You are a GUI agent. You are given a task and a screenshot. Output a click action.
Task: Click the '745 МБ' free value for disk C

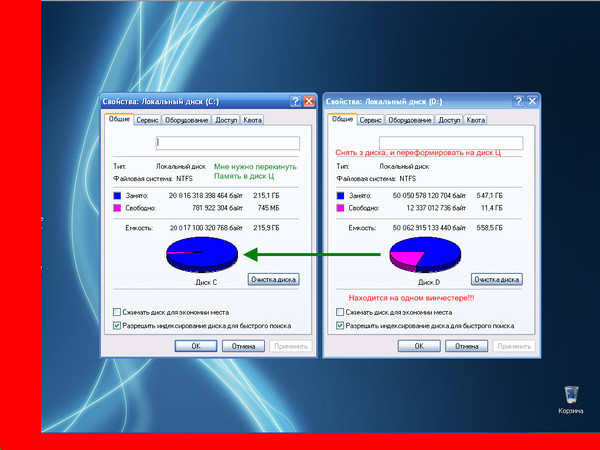(x=268, y=208)
